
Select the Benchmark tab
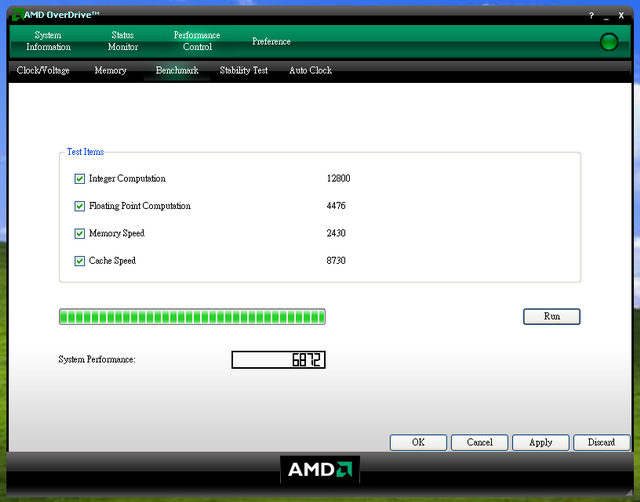pyautogui.click(x=177, y=71)
